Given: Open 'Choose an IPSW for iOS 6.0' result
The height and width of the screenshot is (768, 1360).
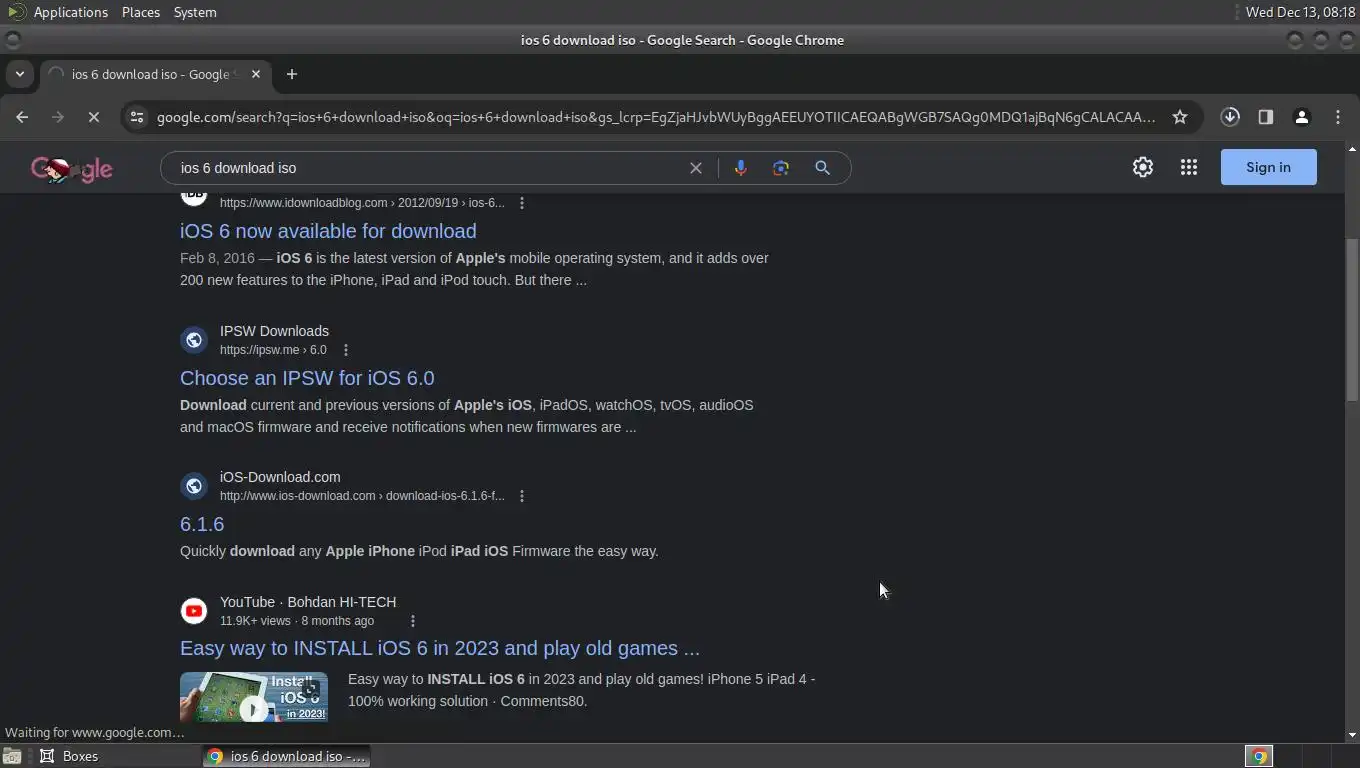Looking at the screenshot, I should [307, 378].
